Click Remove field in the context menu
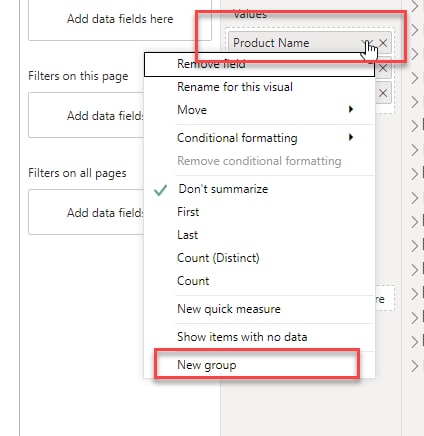 click(x=259, y=64)
